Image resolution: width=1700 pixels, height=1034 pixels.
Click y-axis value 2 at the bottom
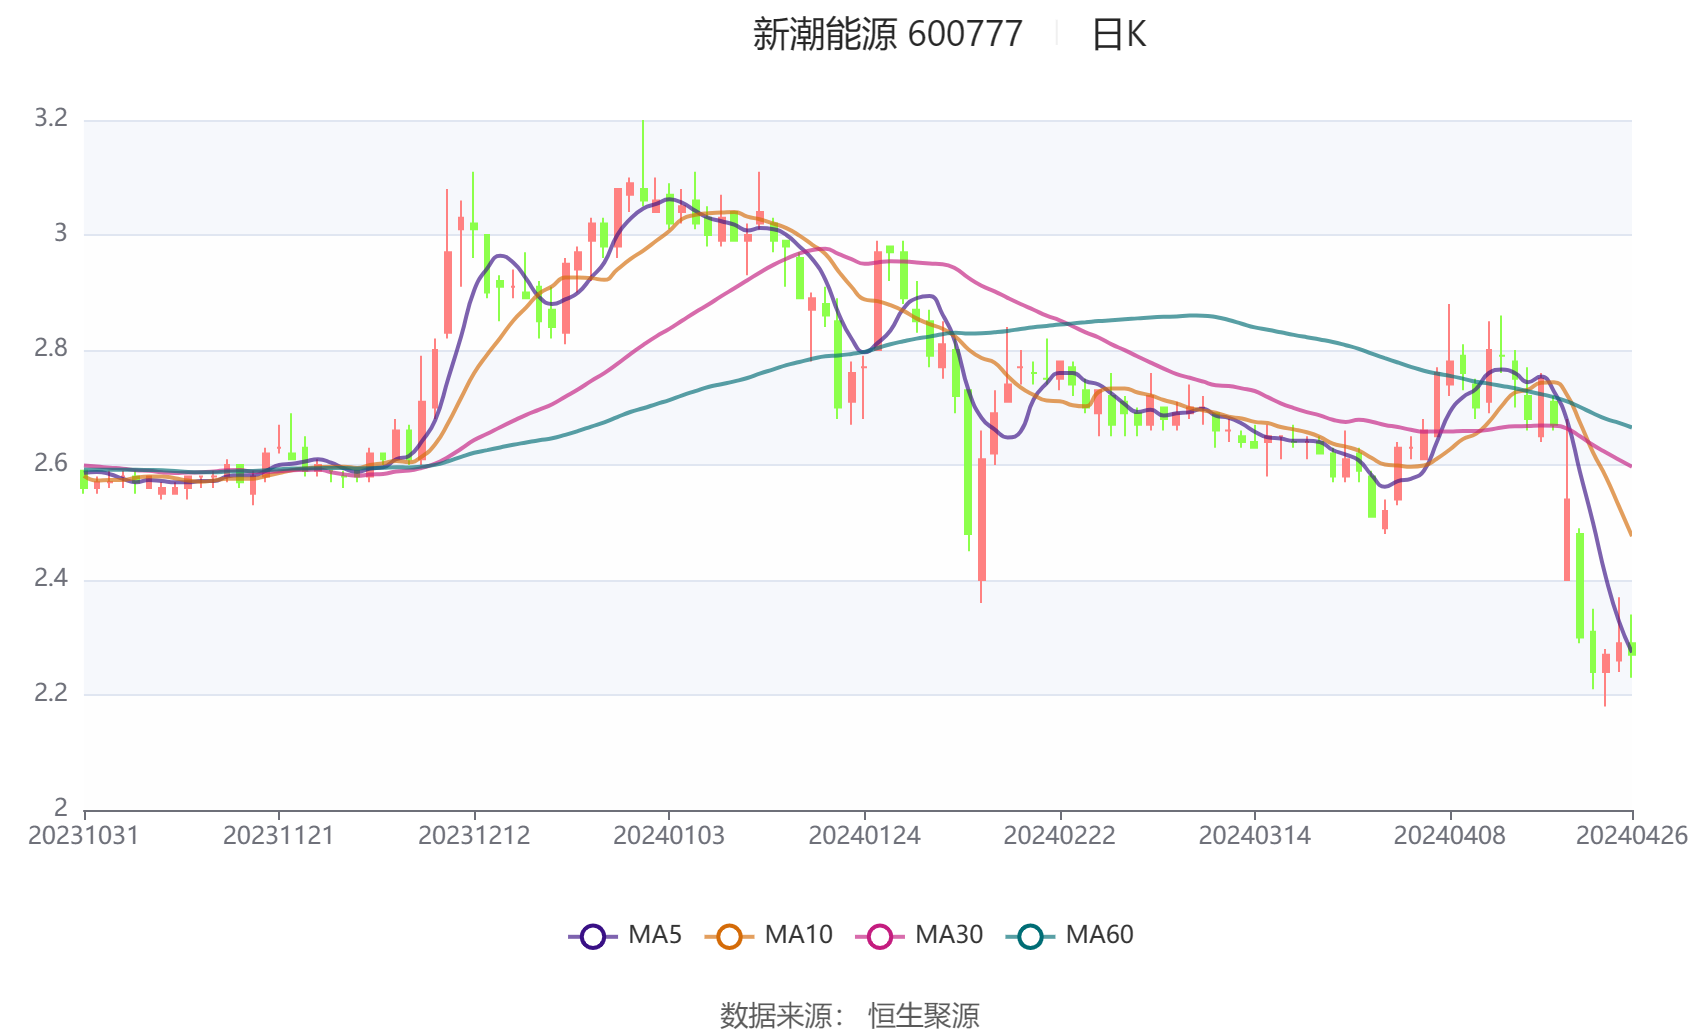(61, 808)
